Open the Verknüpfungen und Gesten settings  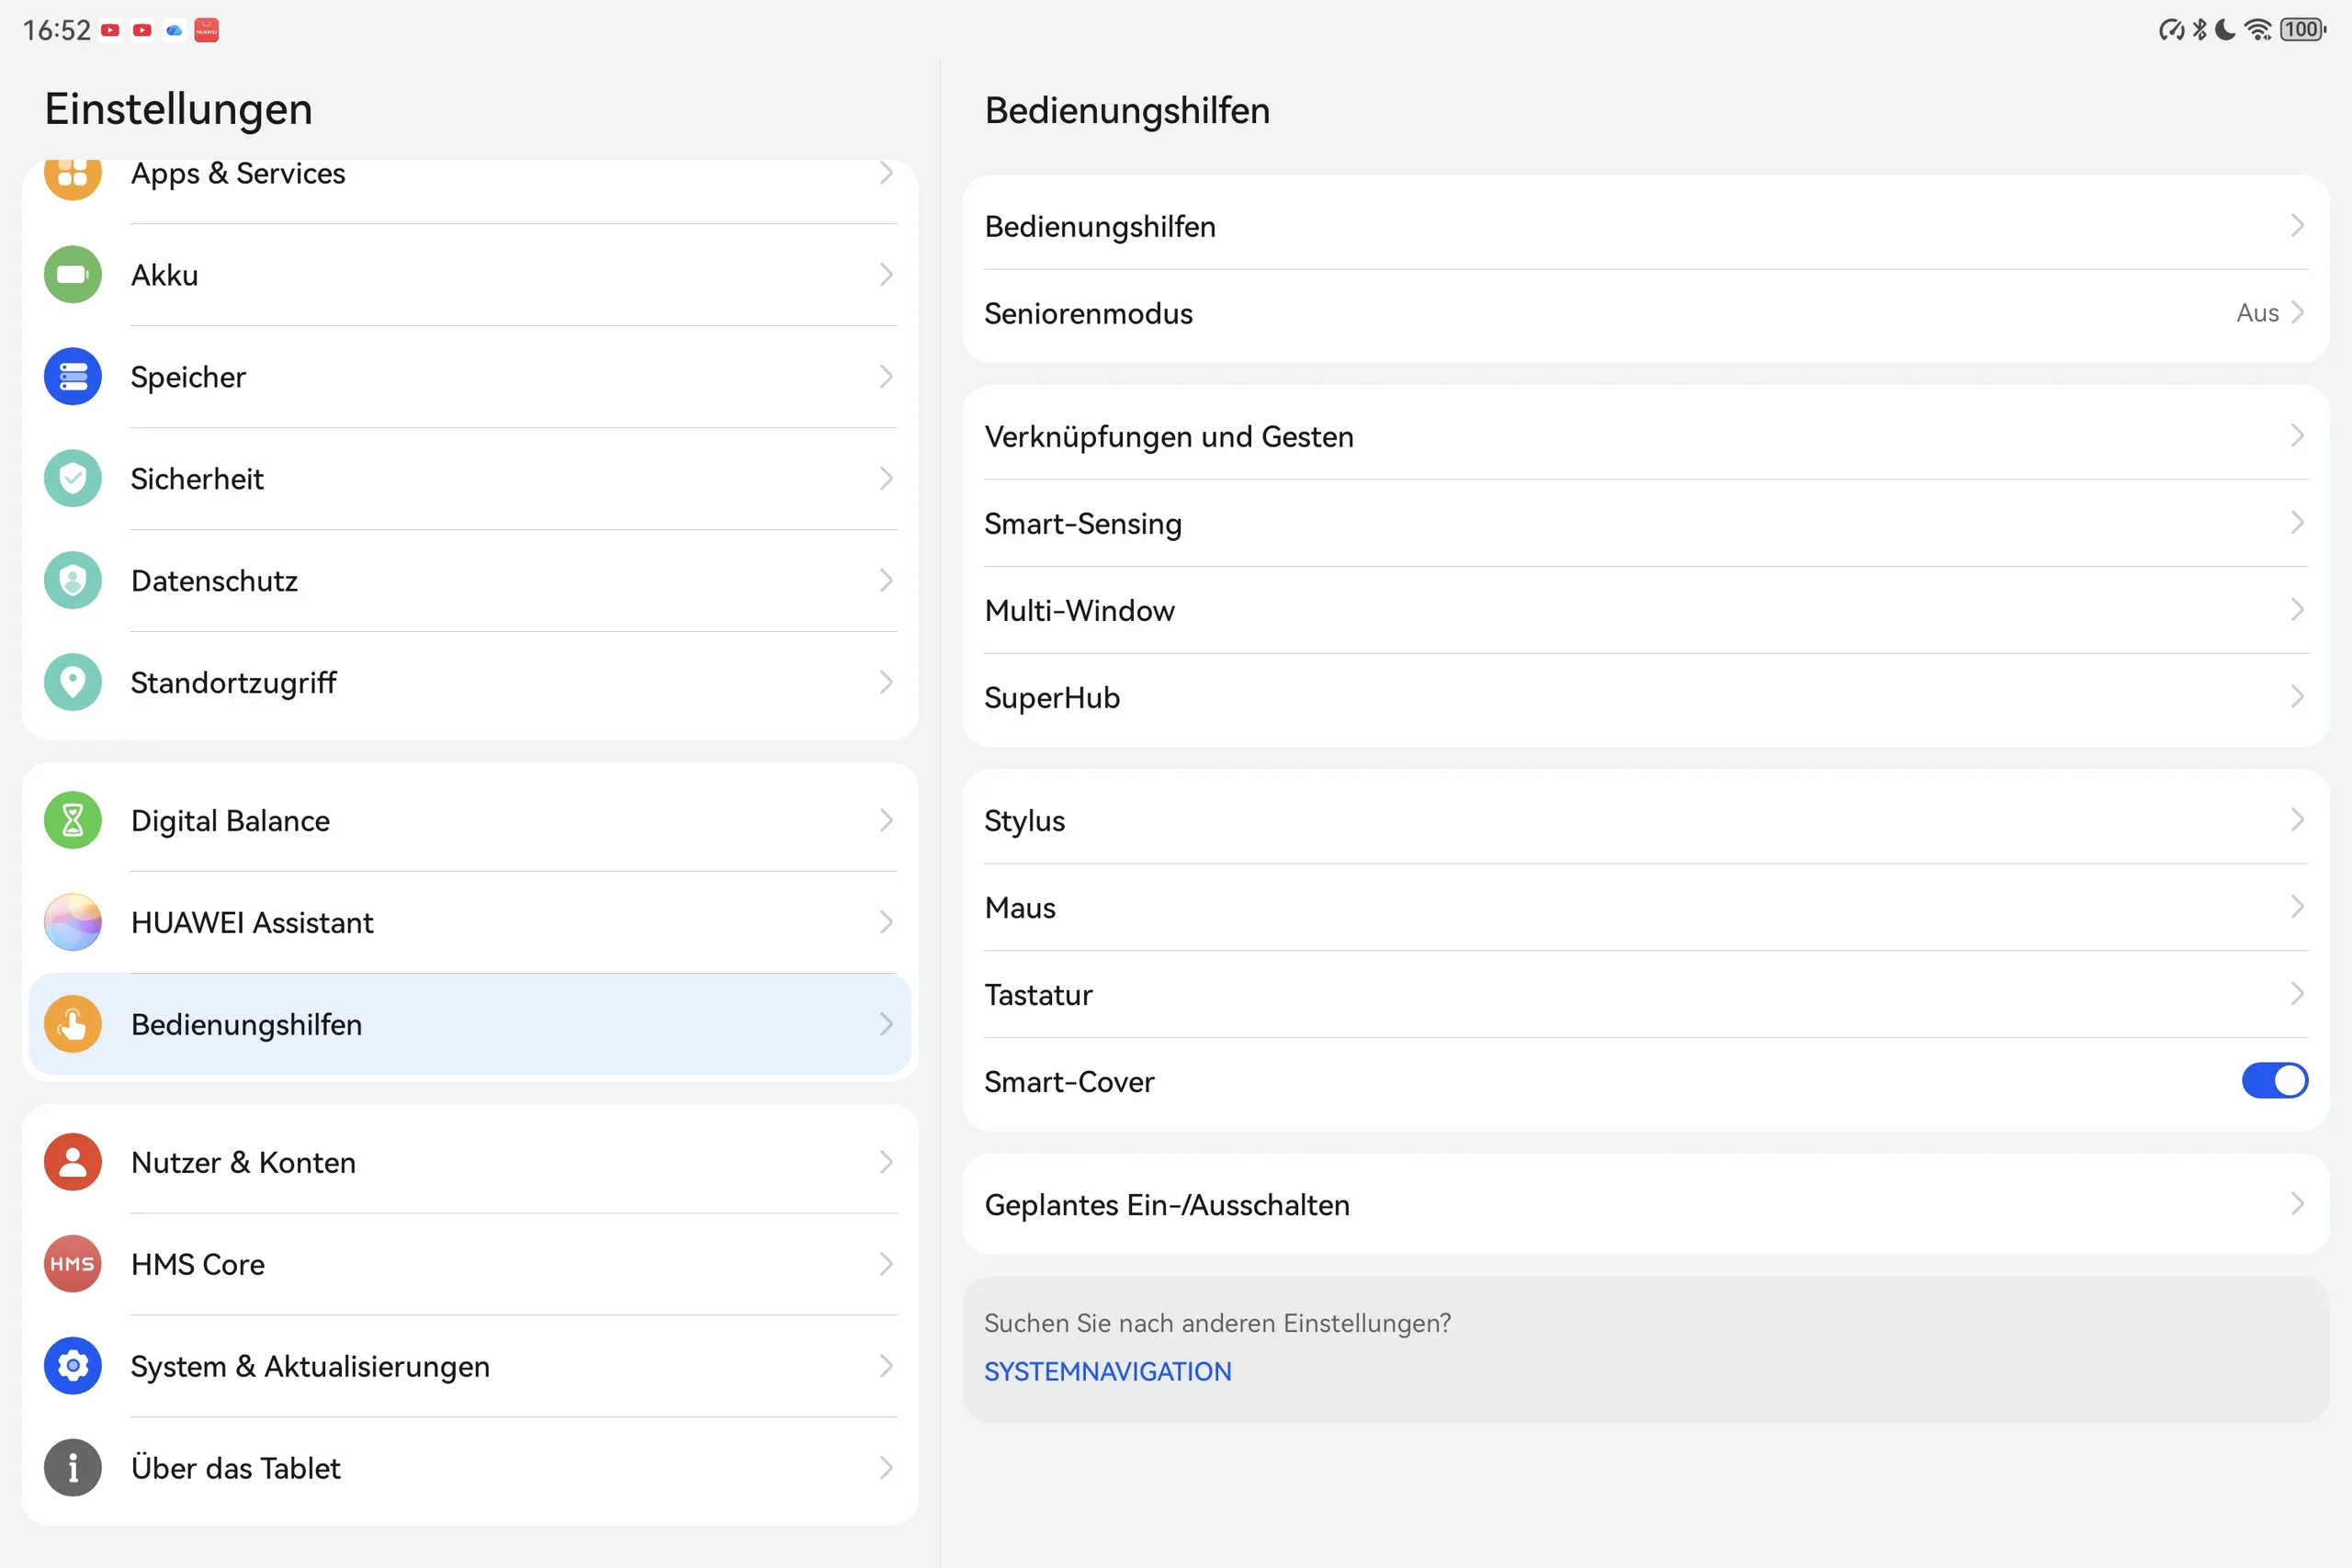1646,436
